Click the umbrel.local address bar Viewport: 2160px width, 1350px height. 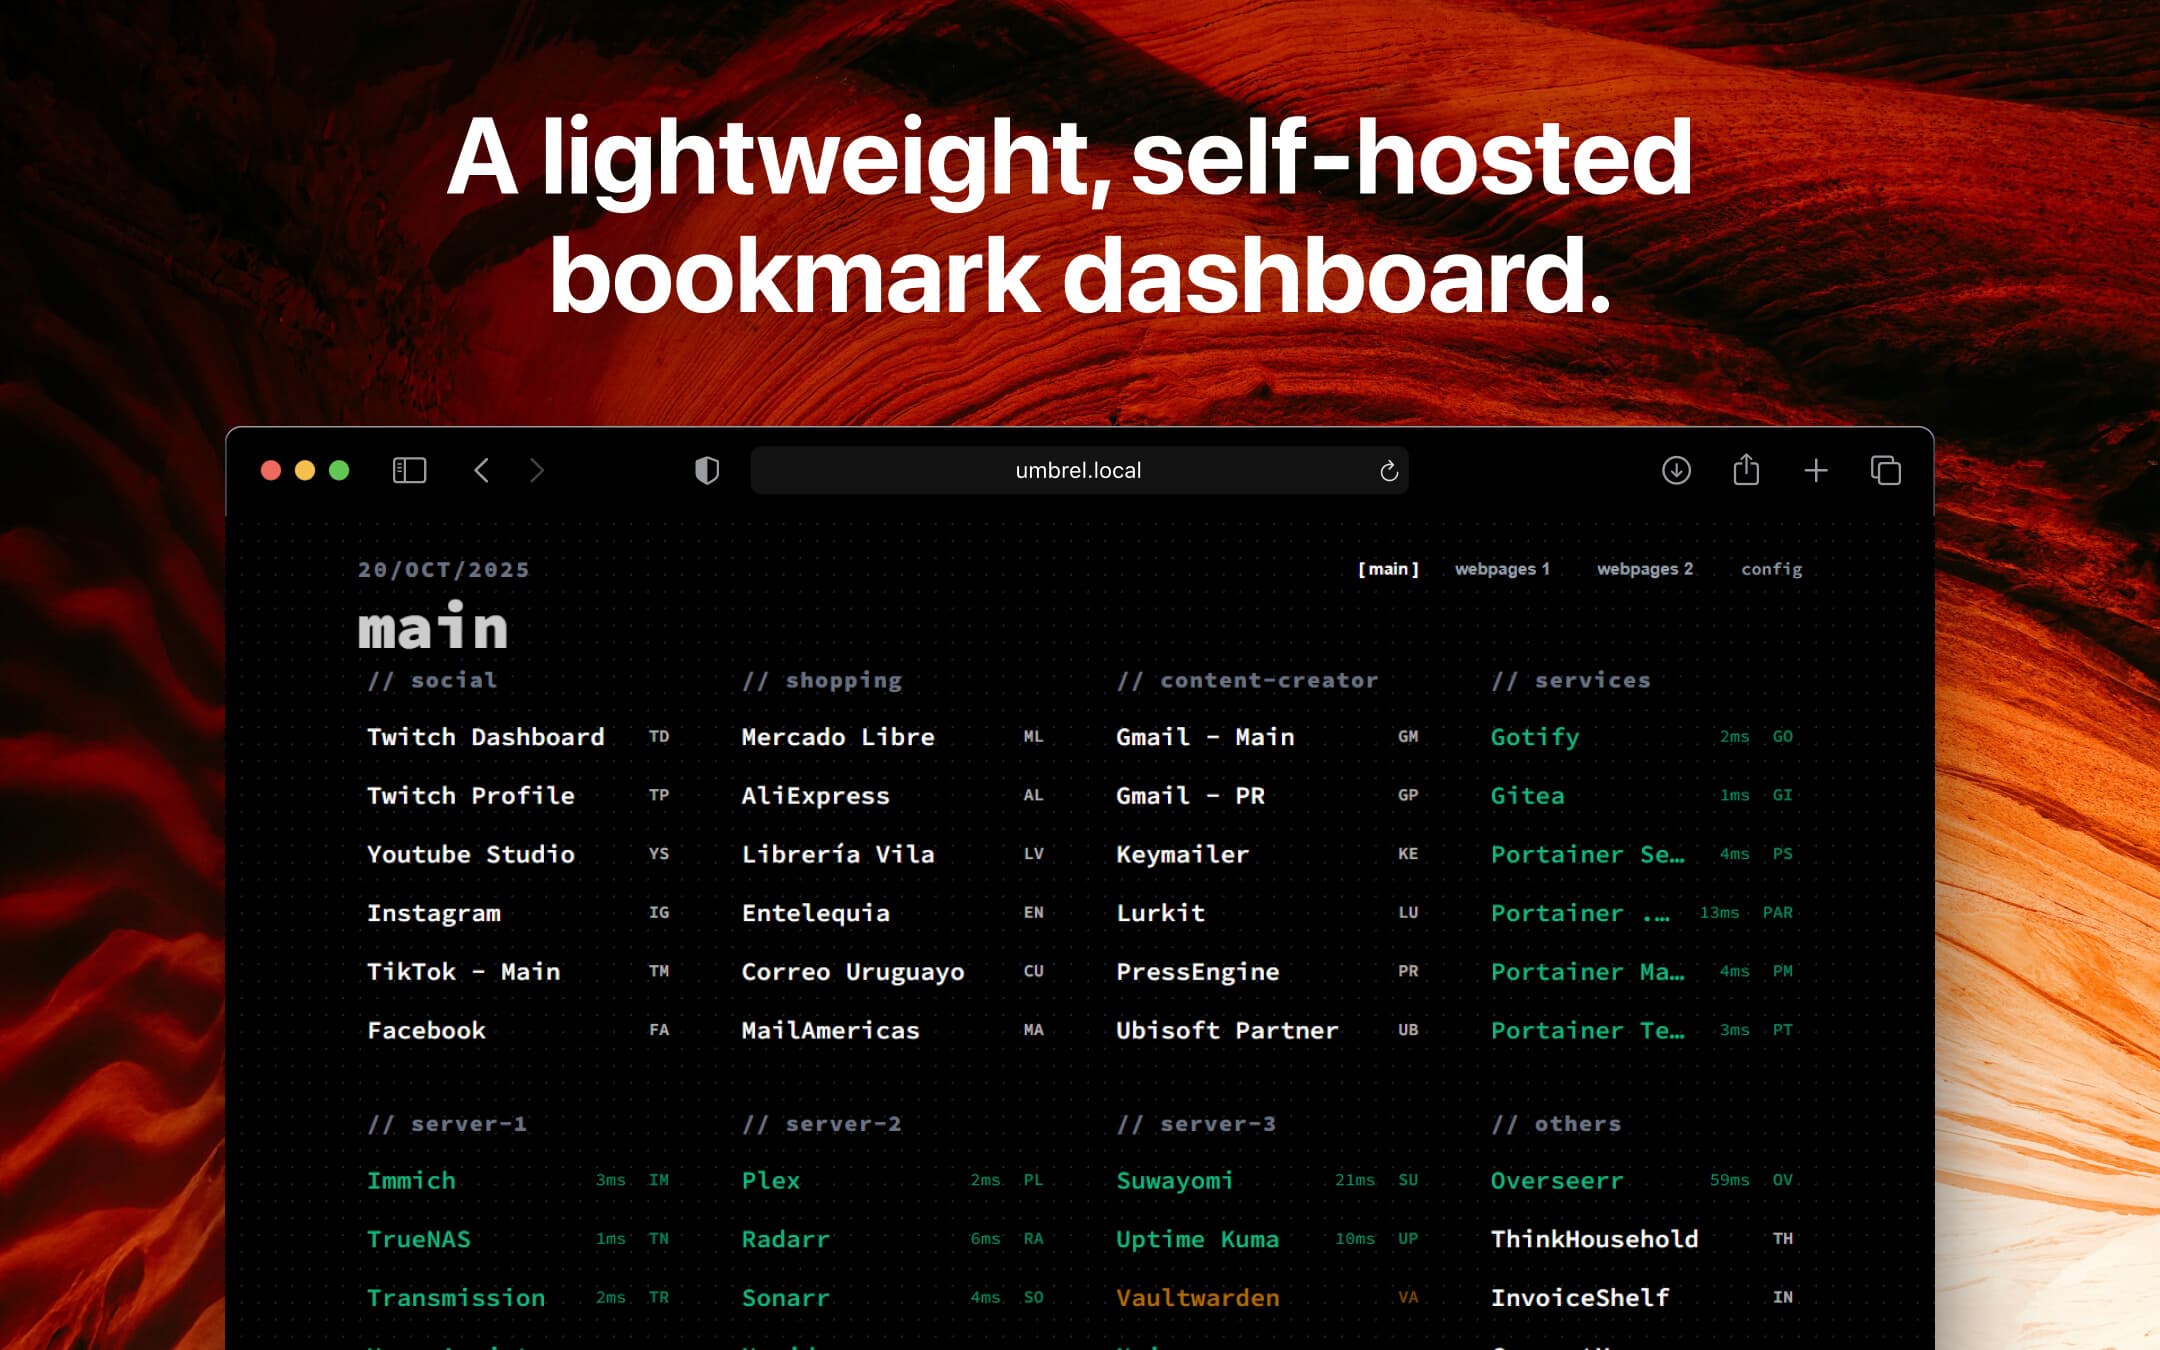pos(1077,469)
